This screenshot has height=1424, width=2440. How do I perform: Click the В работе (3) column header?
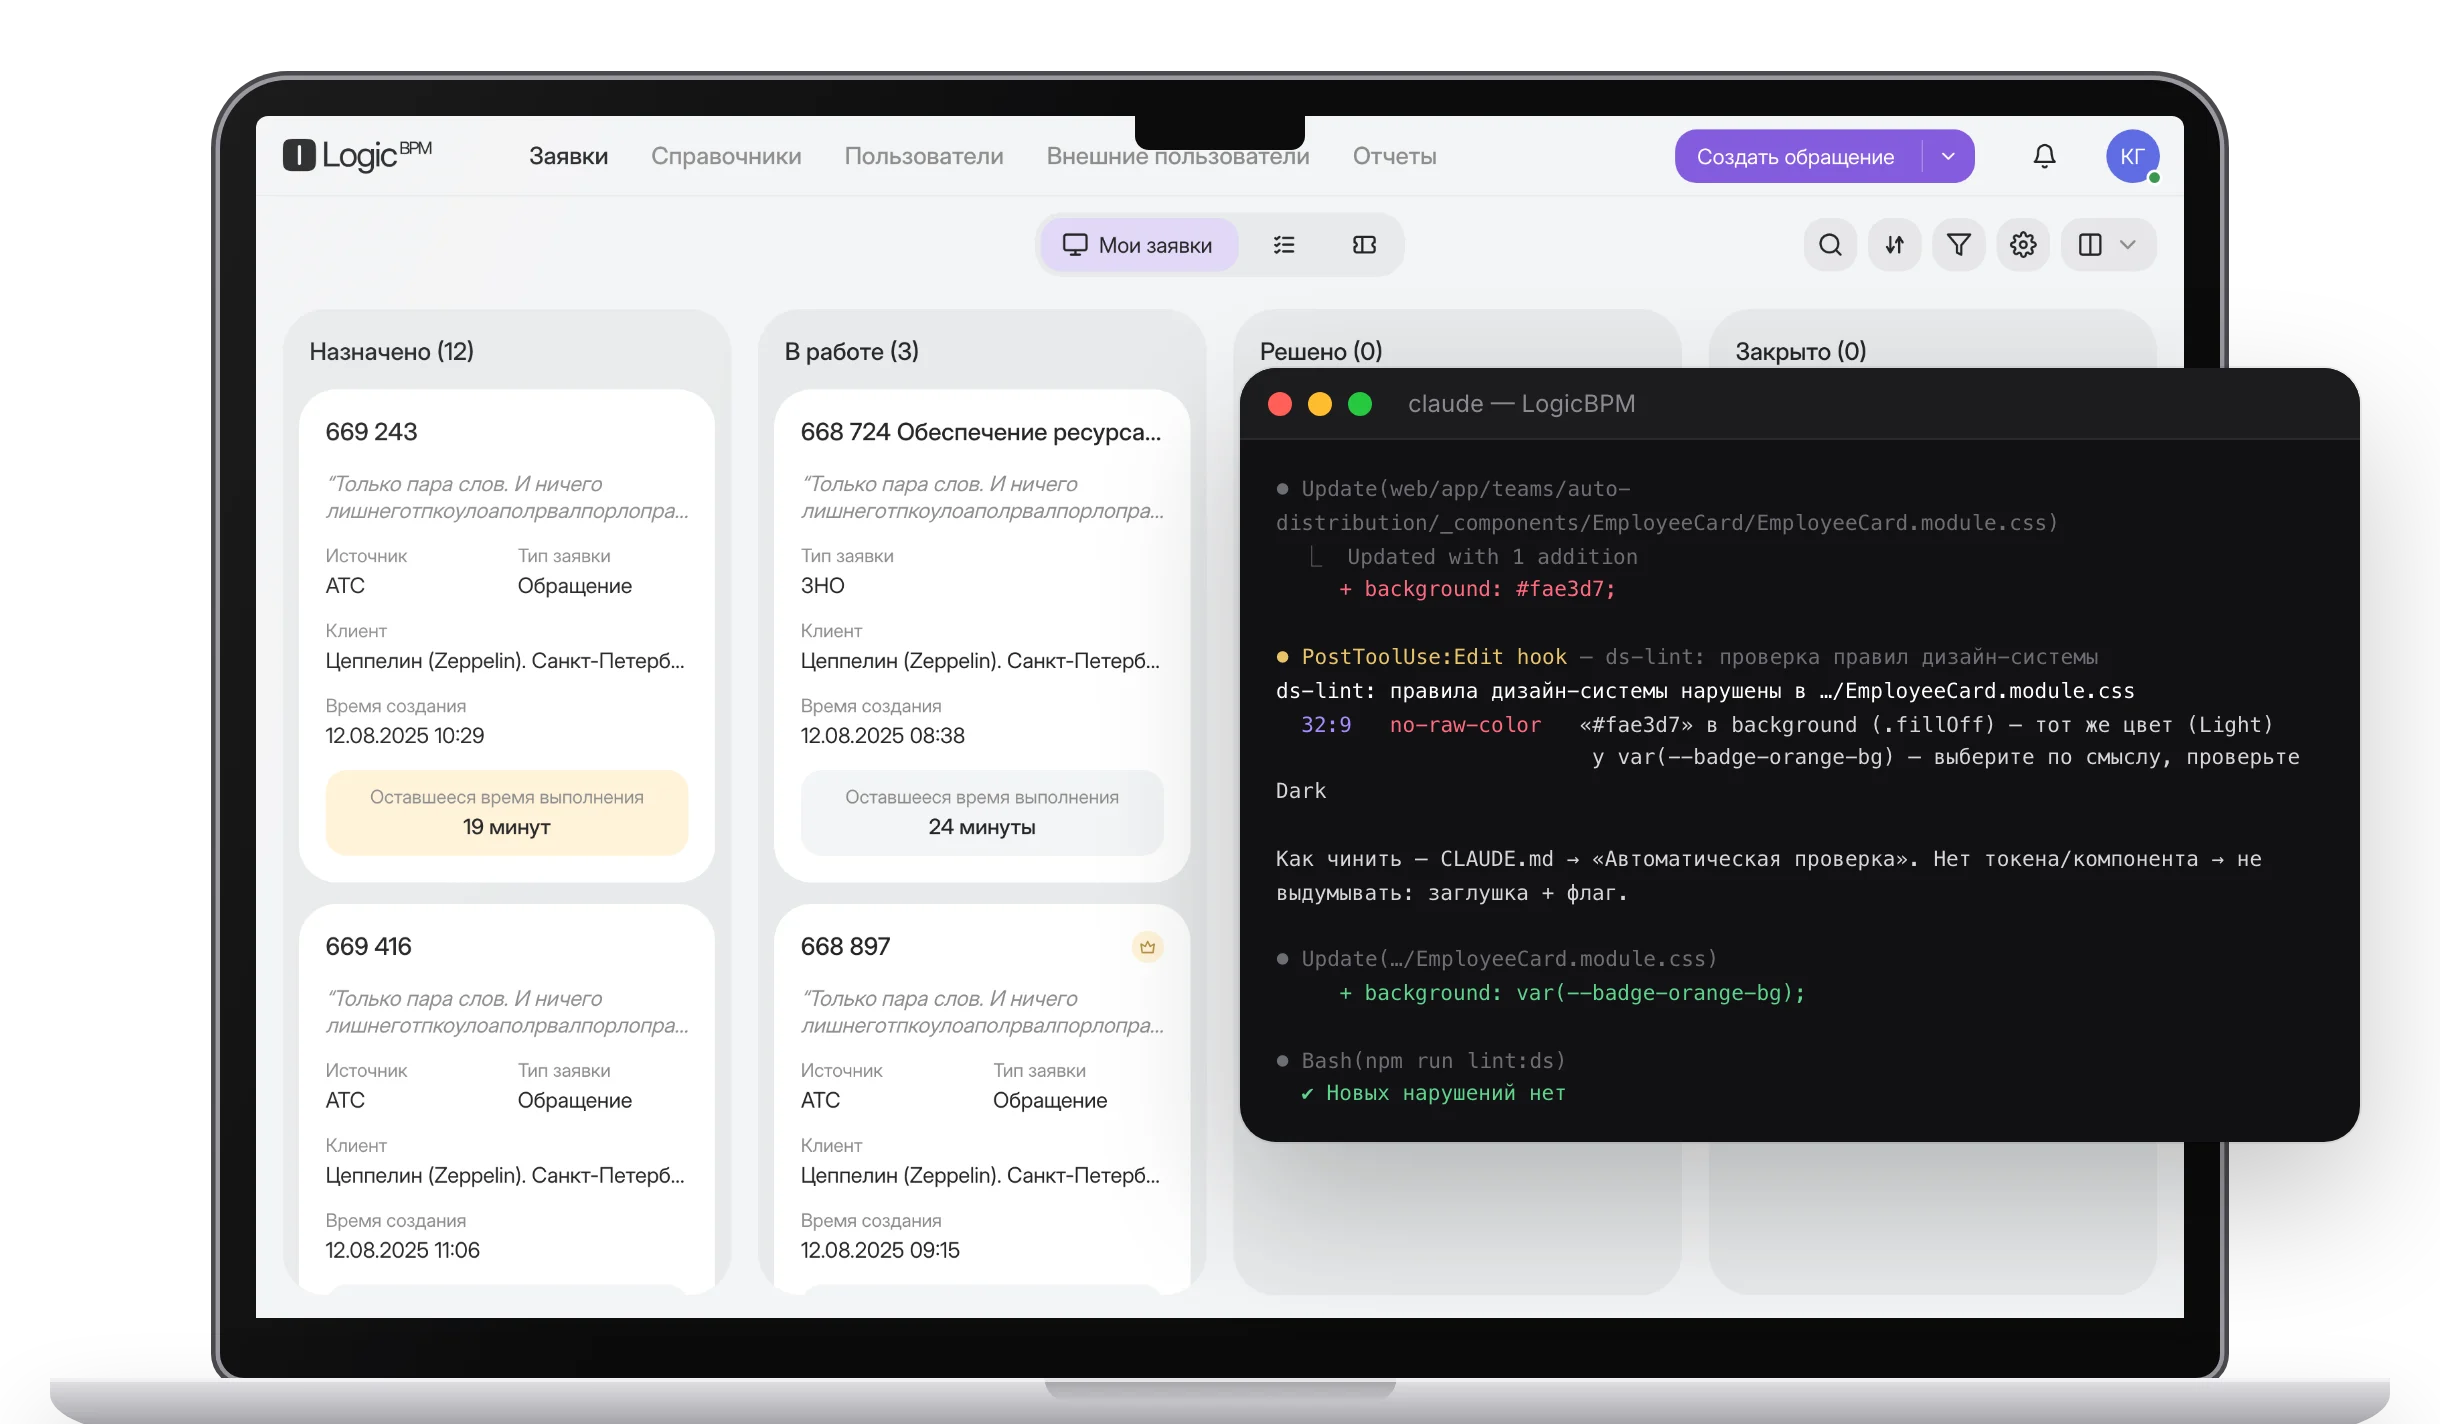tap(851, 352)
